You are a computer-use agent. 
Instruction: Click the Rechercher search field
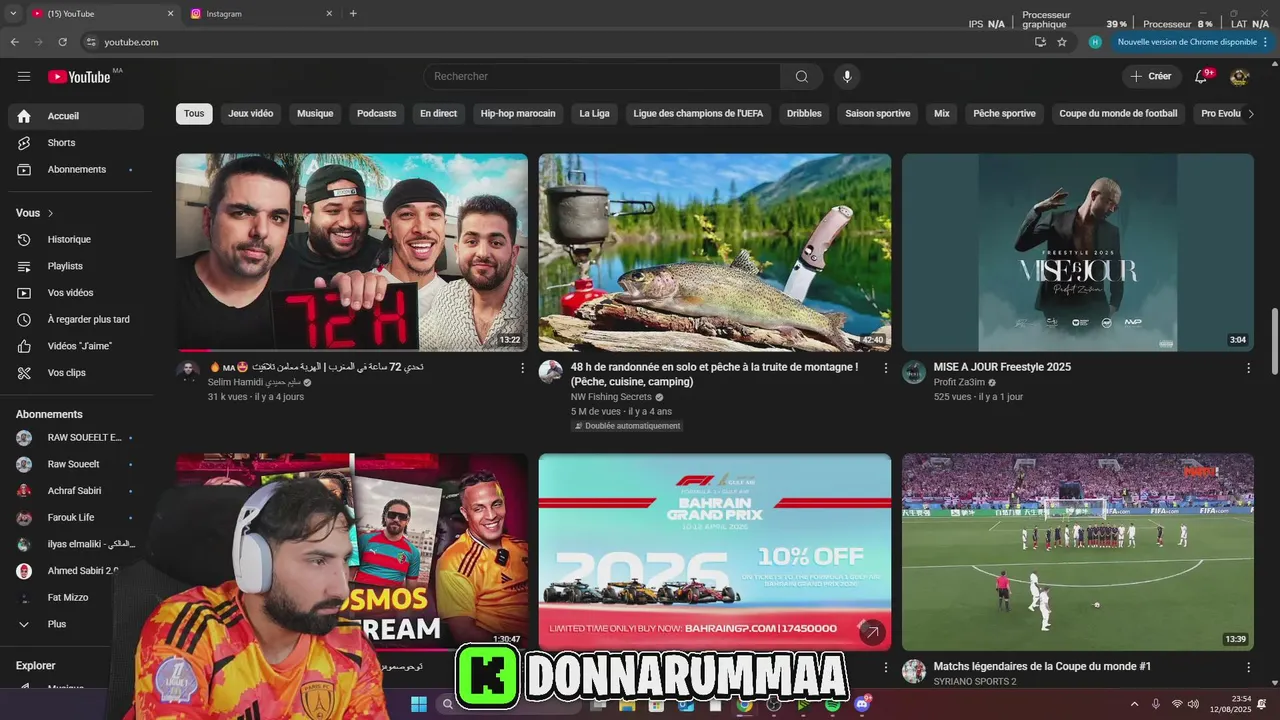tap(602, 77)
